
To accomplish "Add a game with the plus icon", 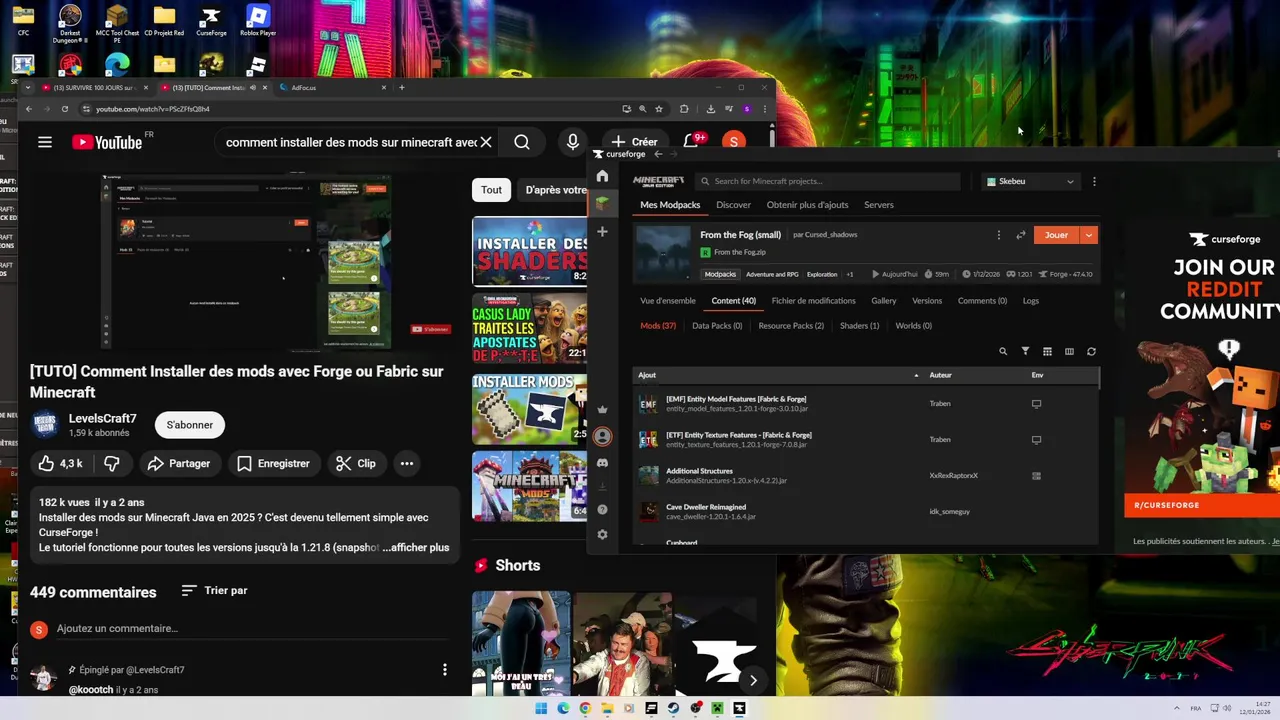I will pyautogui.click(x=602, y=232).
